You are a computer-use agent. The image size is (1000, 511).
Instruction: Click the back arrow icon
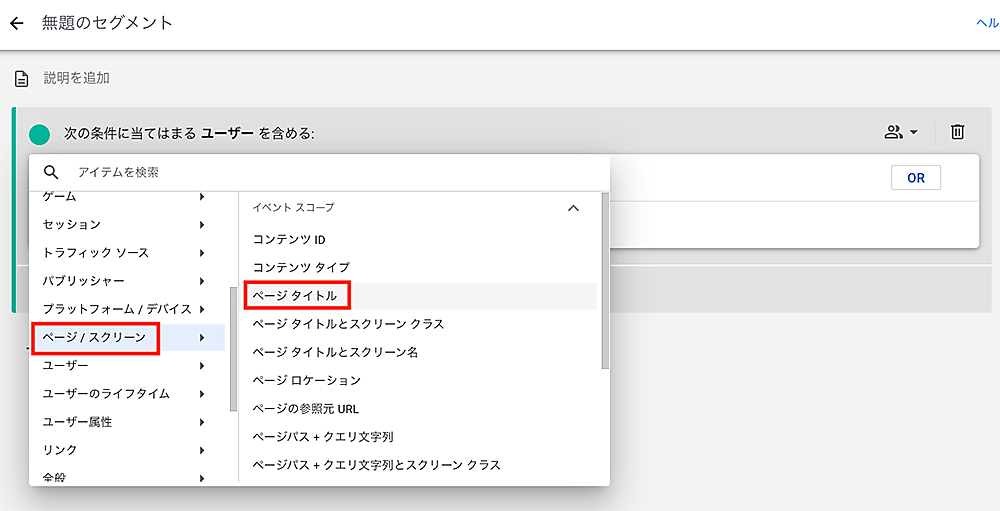16,23
